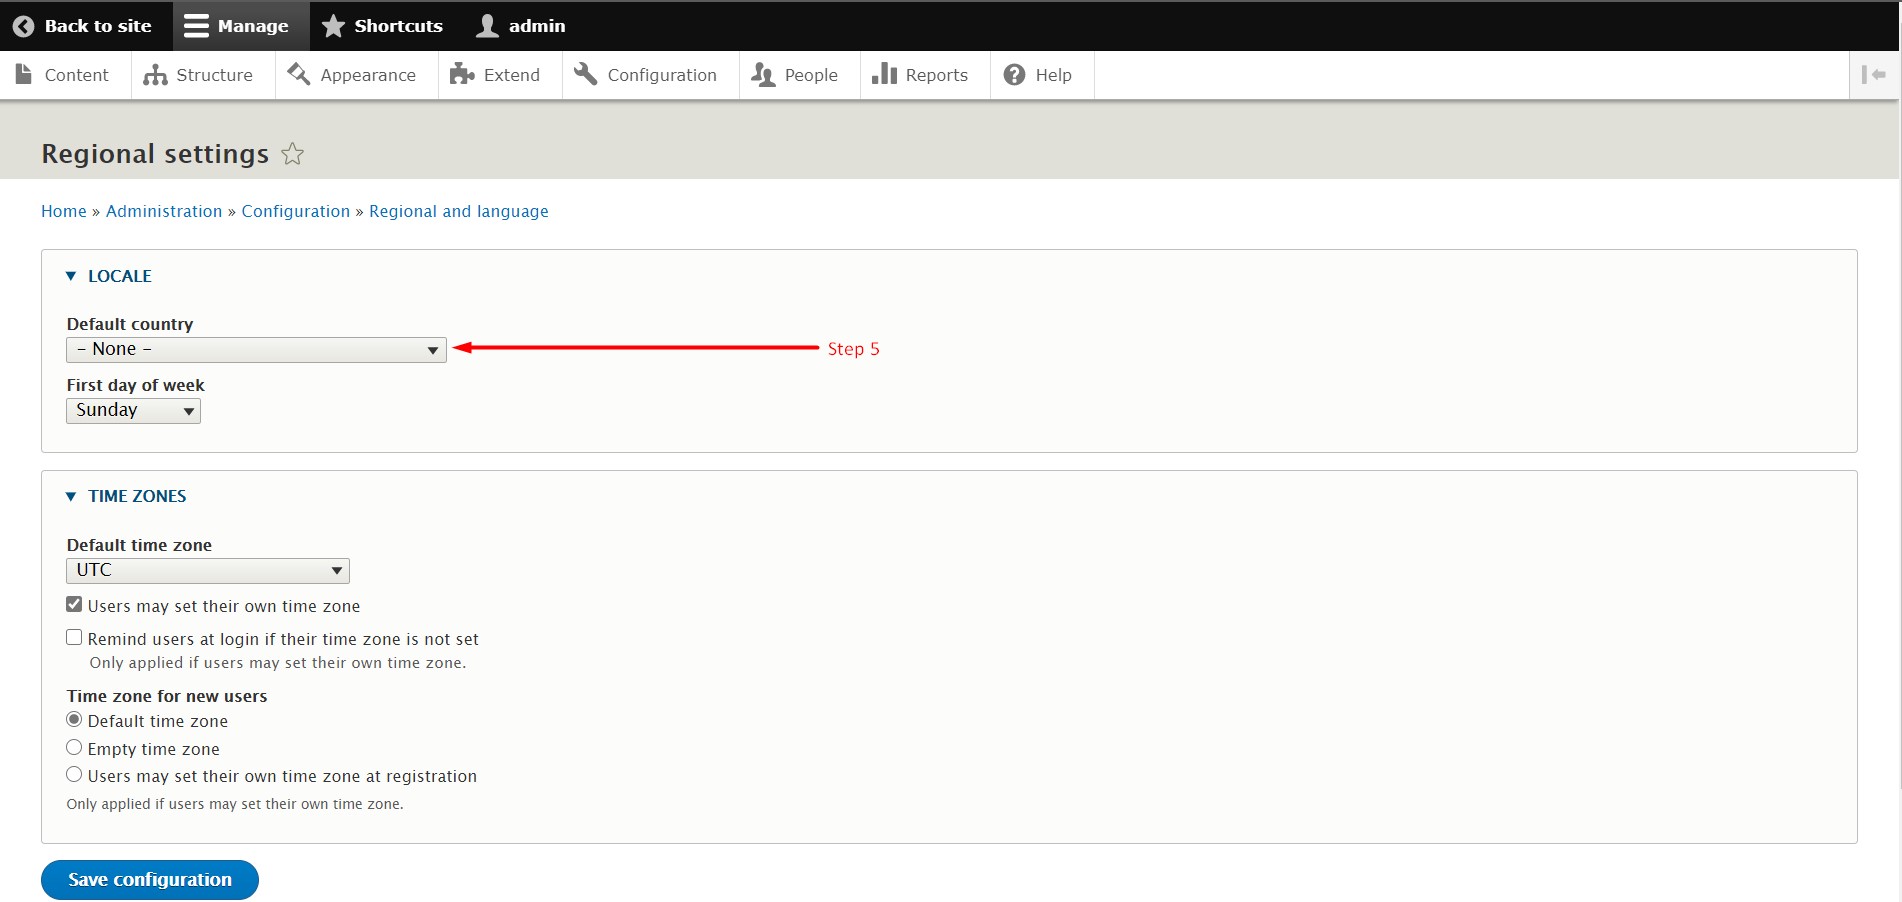Open the Structure menu item label
1902x902 pixels.
[214, 75]
